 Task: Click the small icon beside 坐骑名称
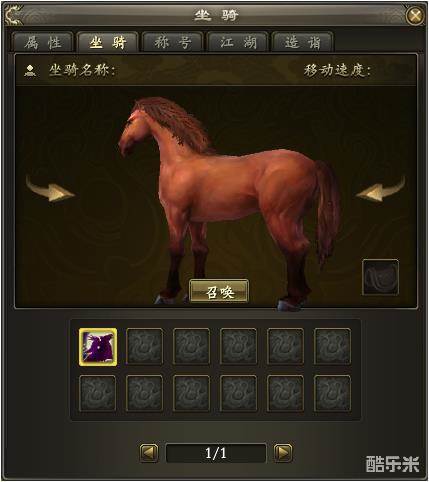(30, 70)
